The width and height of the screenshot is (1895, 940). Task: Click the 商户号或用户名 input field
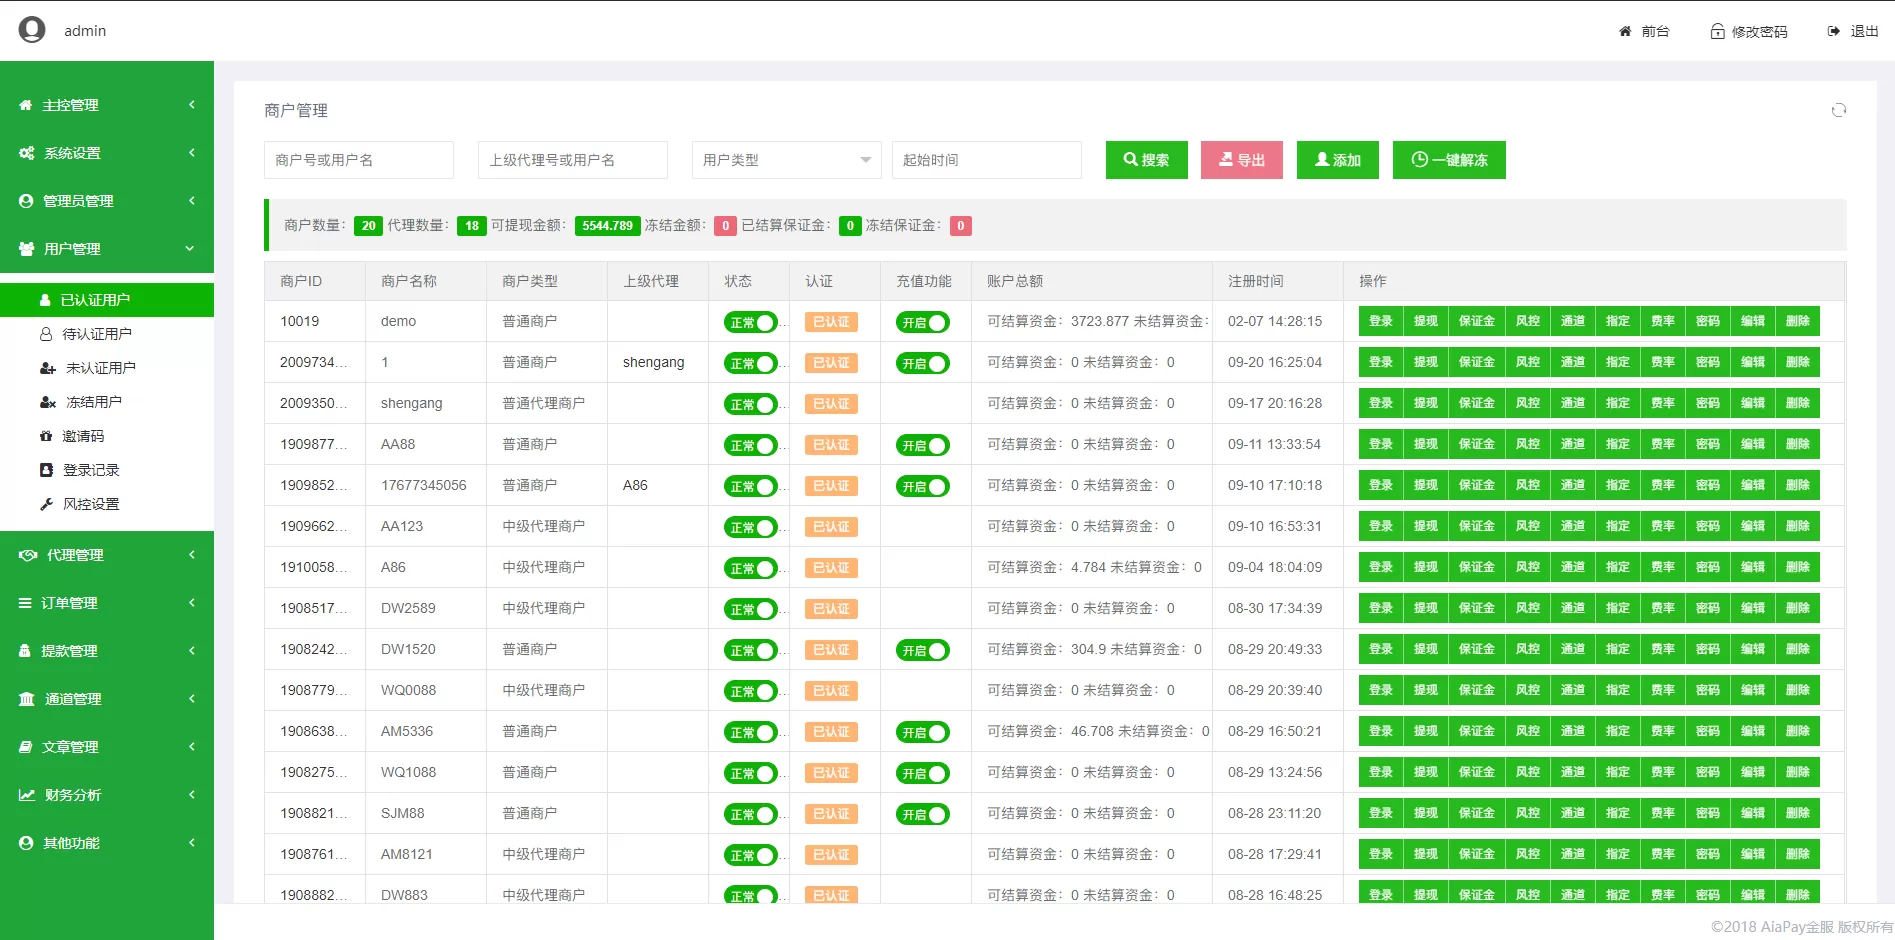click(358, 160)
